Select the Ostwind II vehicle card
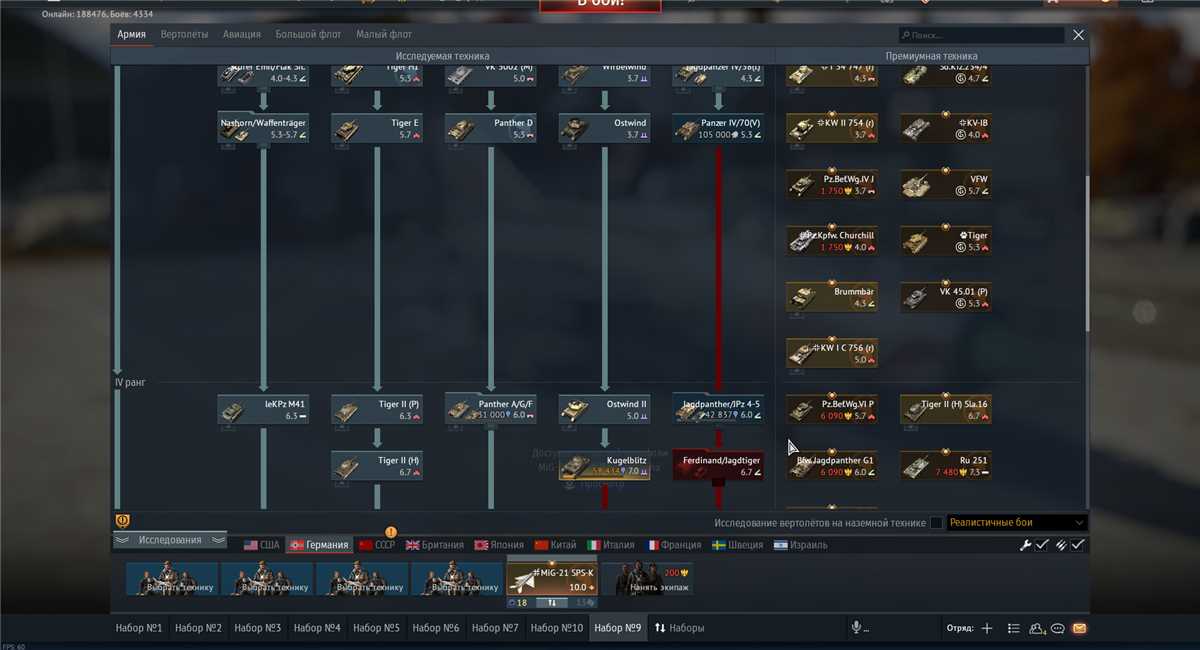The image size is (1200, 650). 605,409
